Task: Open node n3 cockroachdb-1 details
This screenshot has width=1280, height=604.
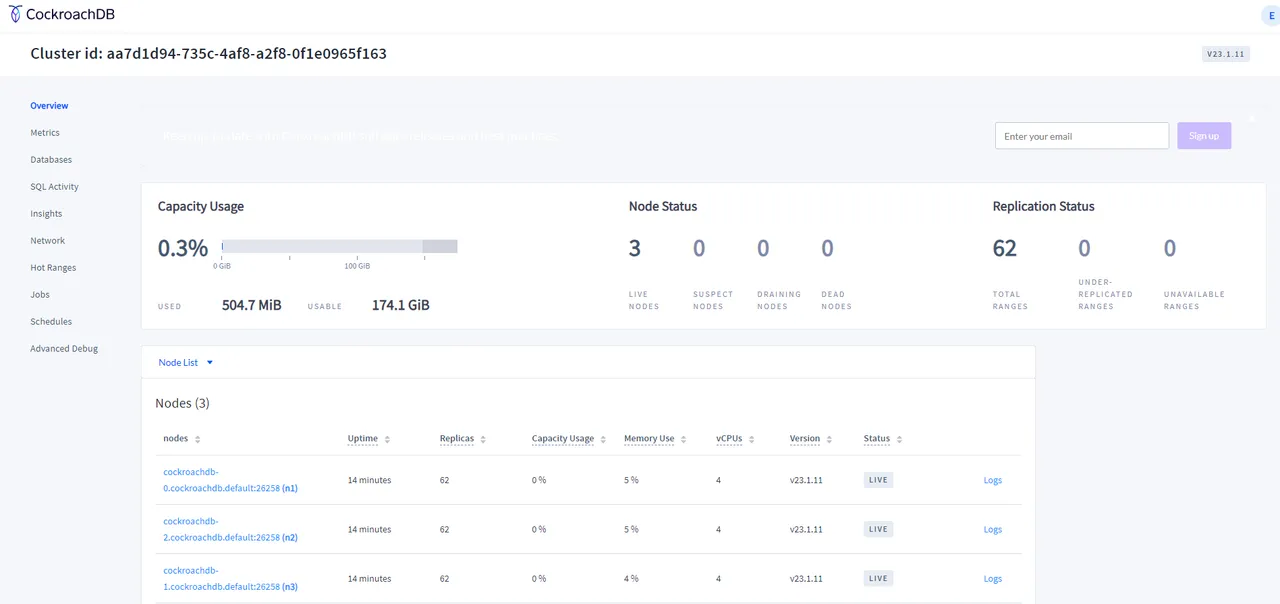Action: point(230,578)
